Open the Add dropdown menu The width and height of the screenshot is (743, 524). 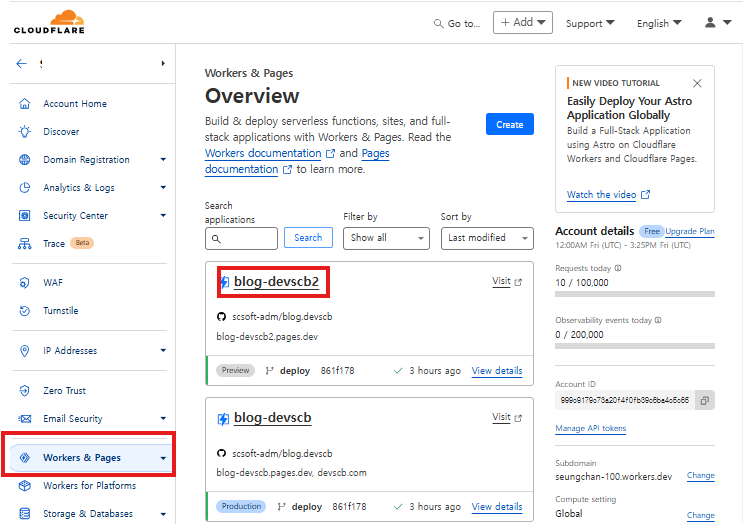[523, 22]
